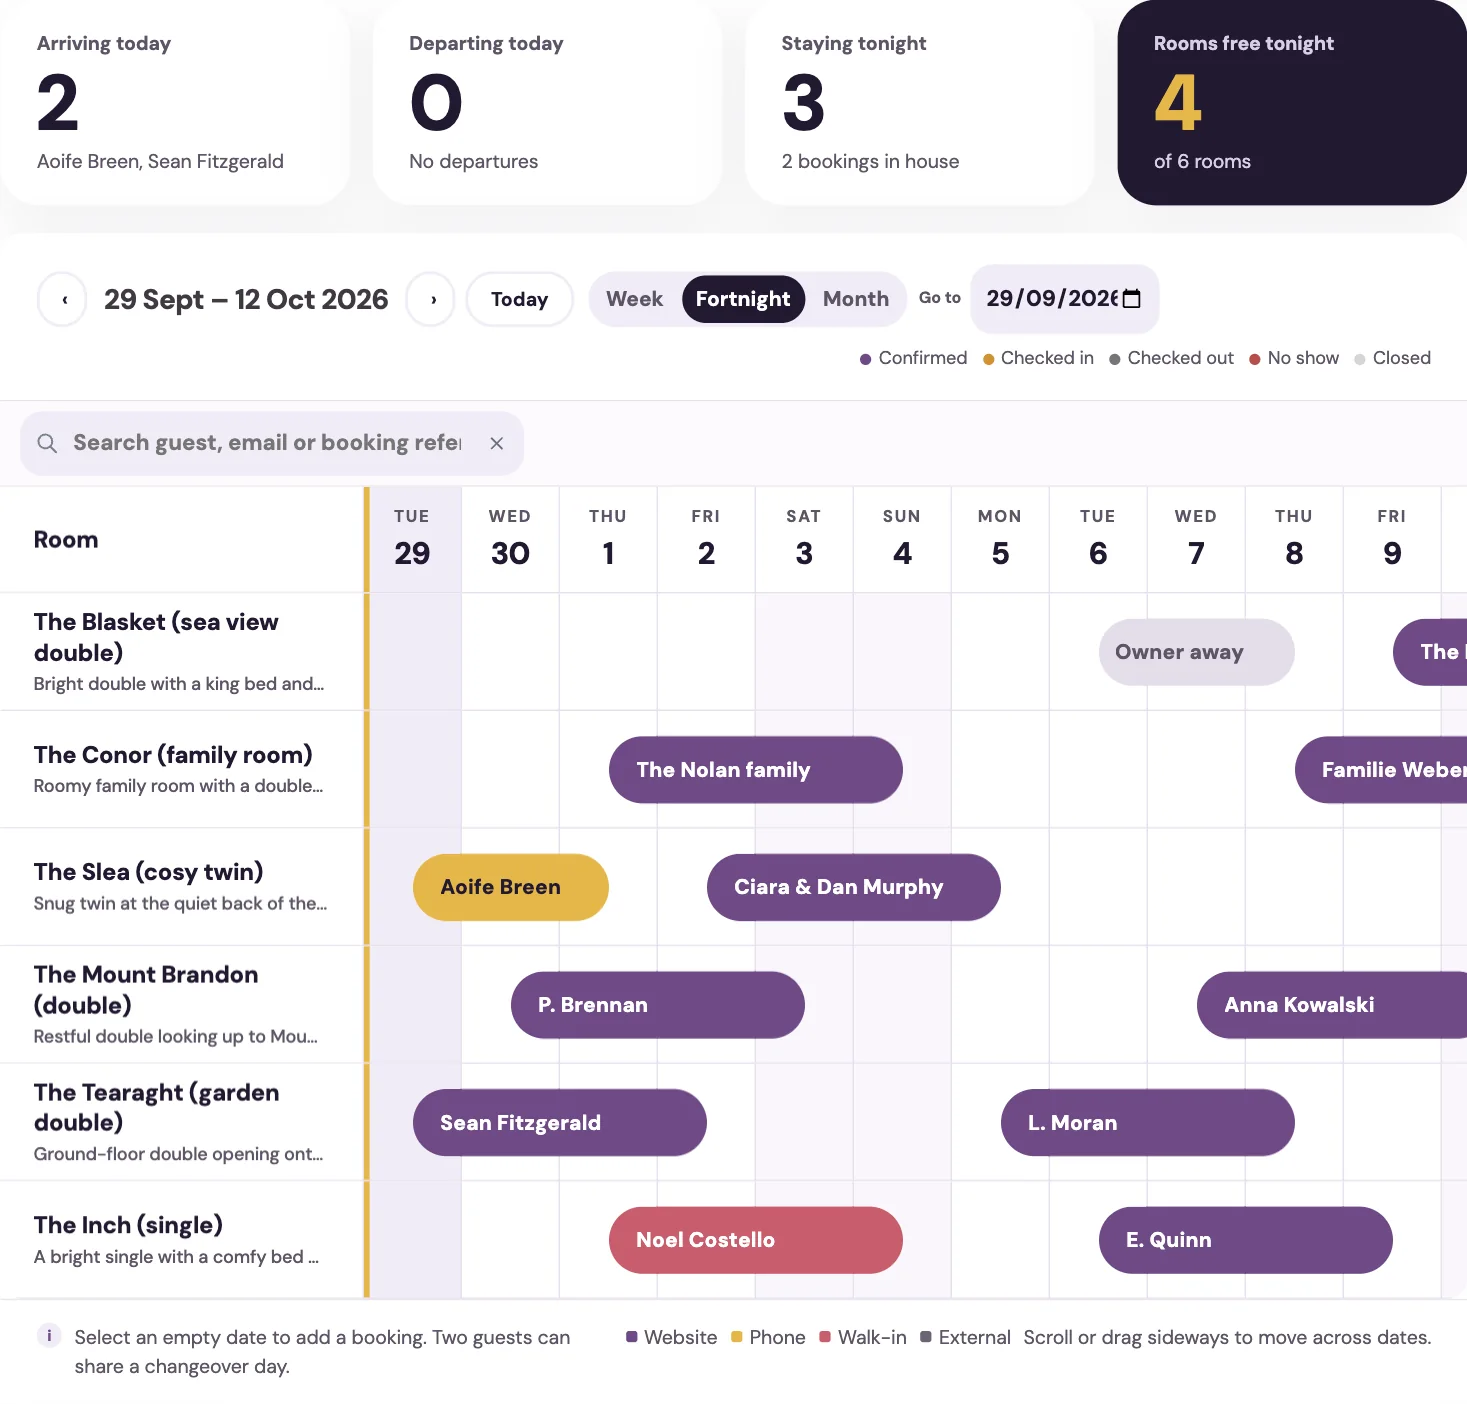The height and width of the screenshot is (1404, 1467).
Task: Click the Go to date field
Action: (x=1064, y=299)
